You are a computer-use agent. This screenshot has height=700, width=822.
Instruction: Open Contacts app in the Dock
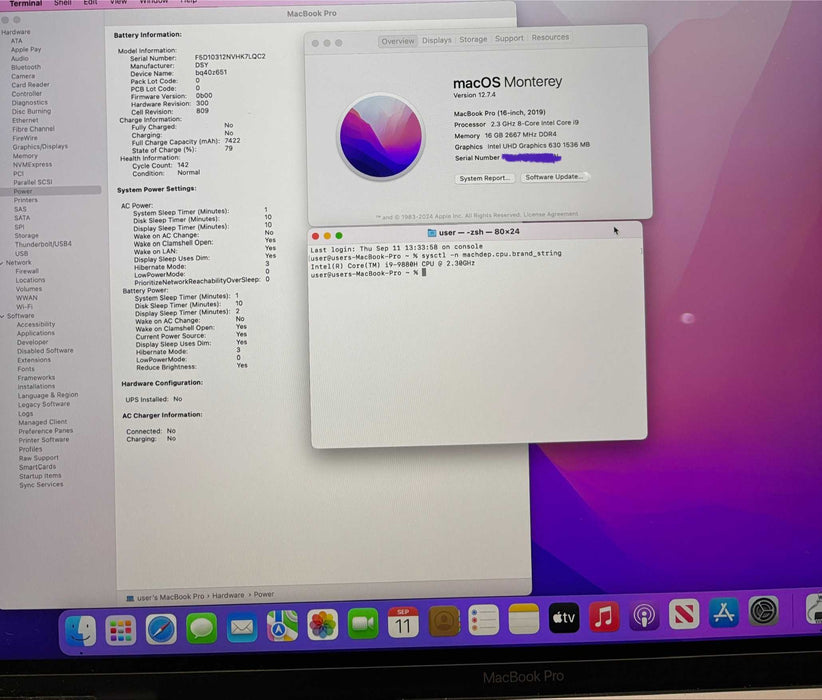click(x=444, y=621)
